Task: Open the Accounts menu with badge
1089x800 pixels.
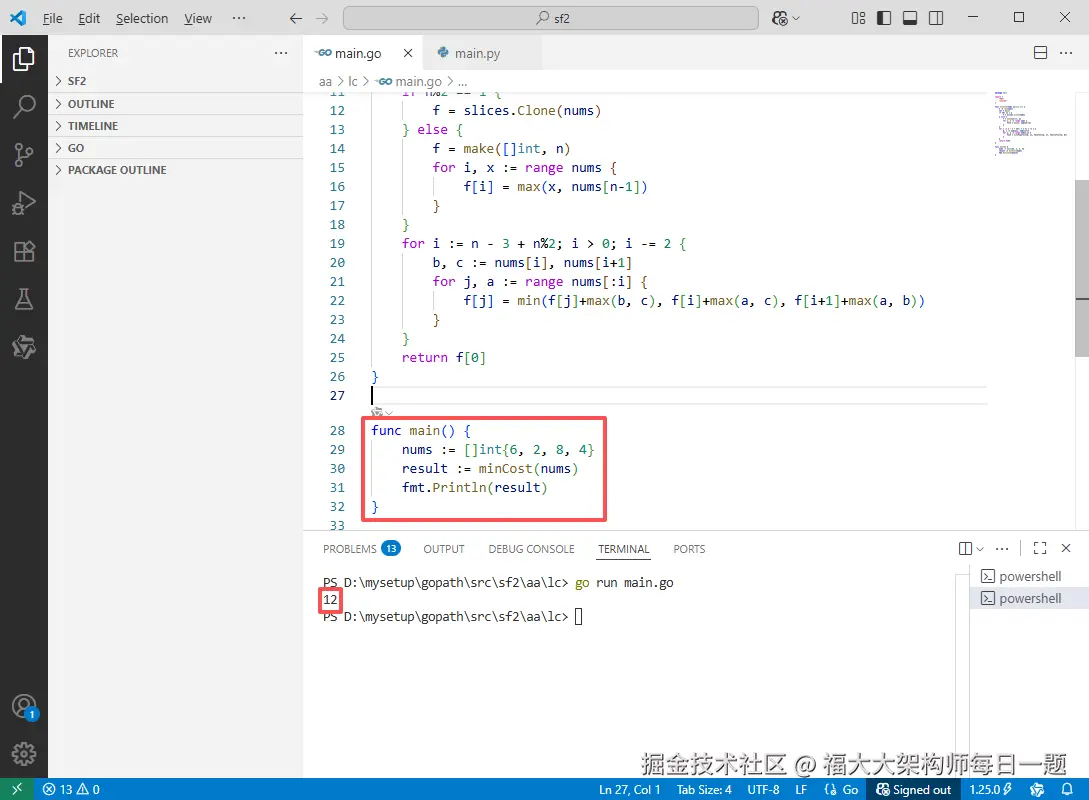Action: click(x=24, y=707)
